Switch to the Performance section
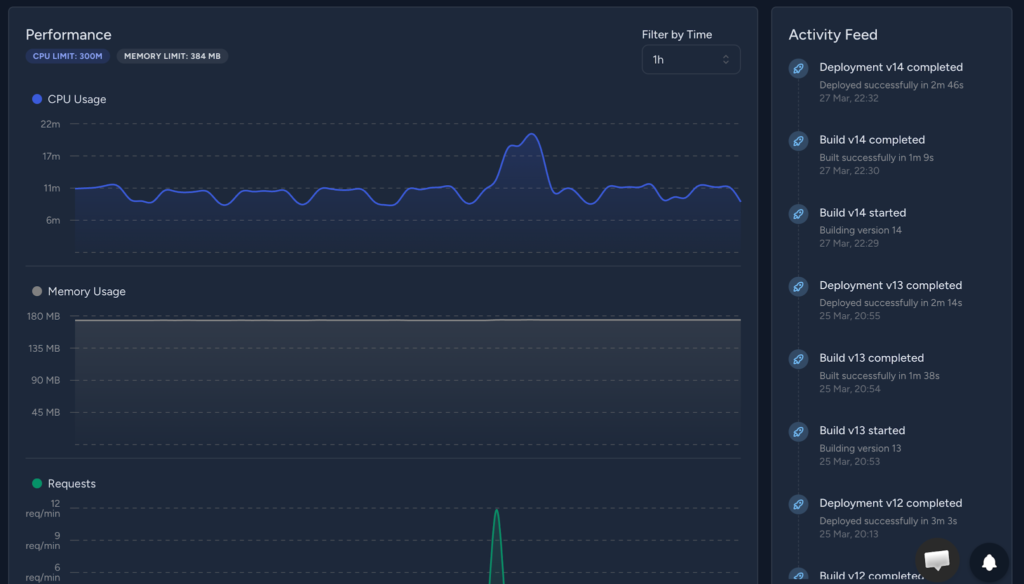The image size is (1024, 584). [68, 34]
